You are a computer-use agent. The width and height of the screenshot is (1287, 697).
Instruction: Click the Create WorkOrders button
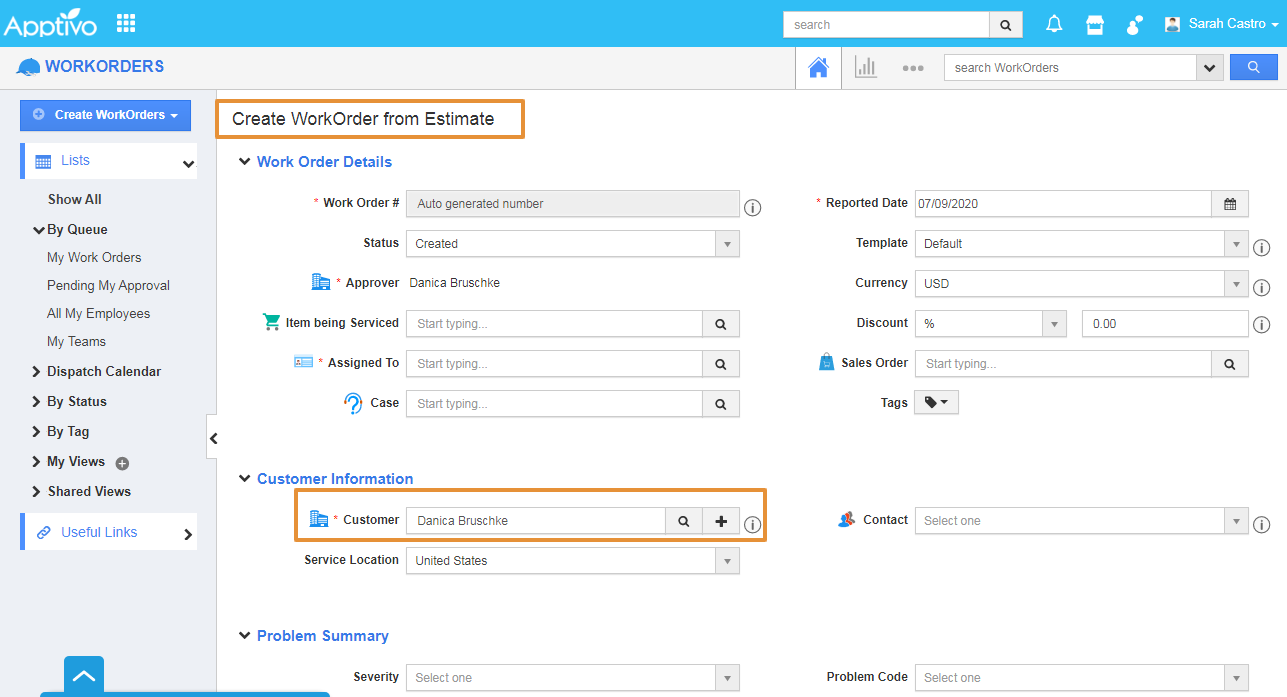105,115
